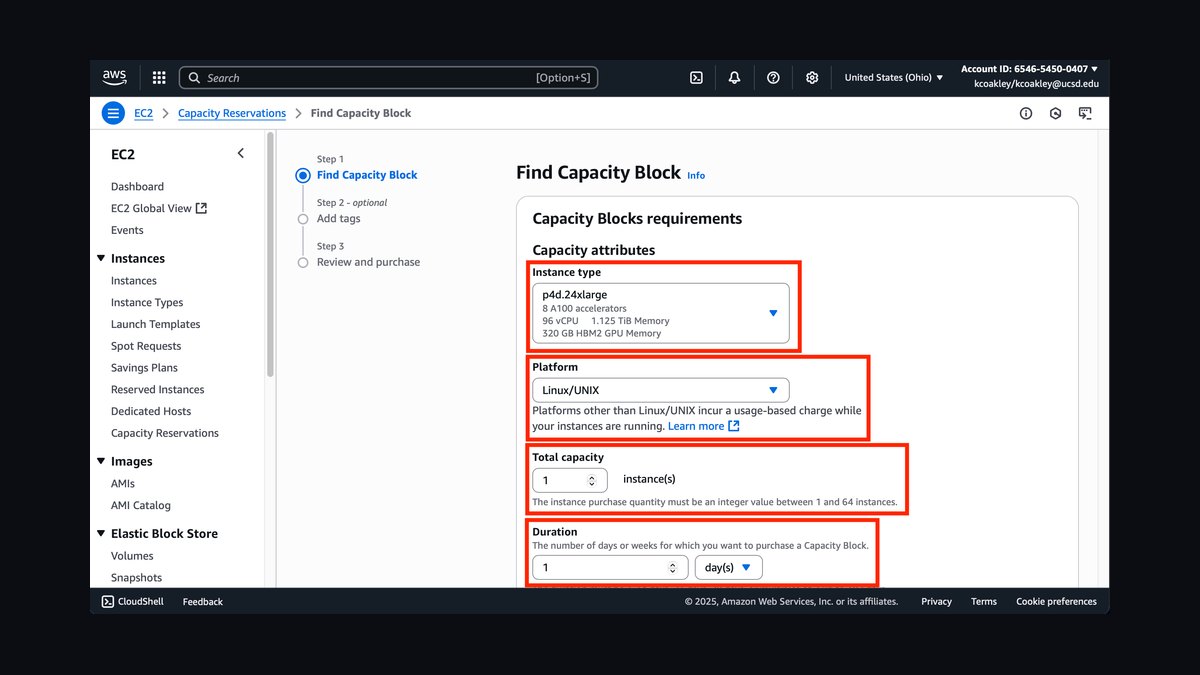The height and width of the screenshot is (675, 1200).
Task: Open the day(s) duration unit dropdown
Action: pos(728,567)
